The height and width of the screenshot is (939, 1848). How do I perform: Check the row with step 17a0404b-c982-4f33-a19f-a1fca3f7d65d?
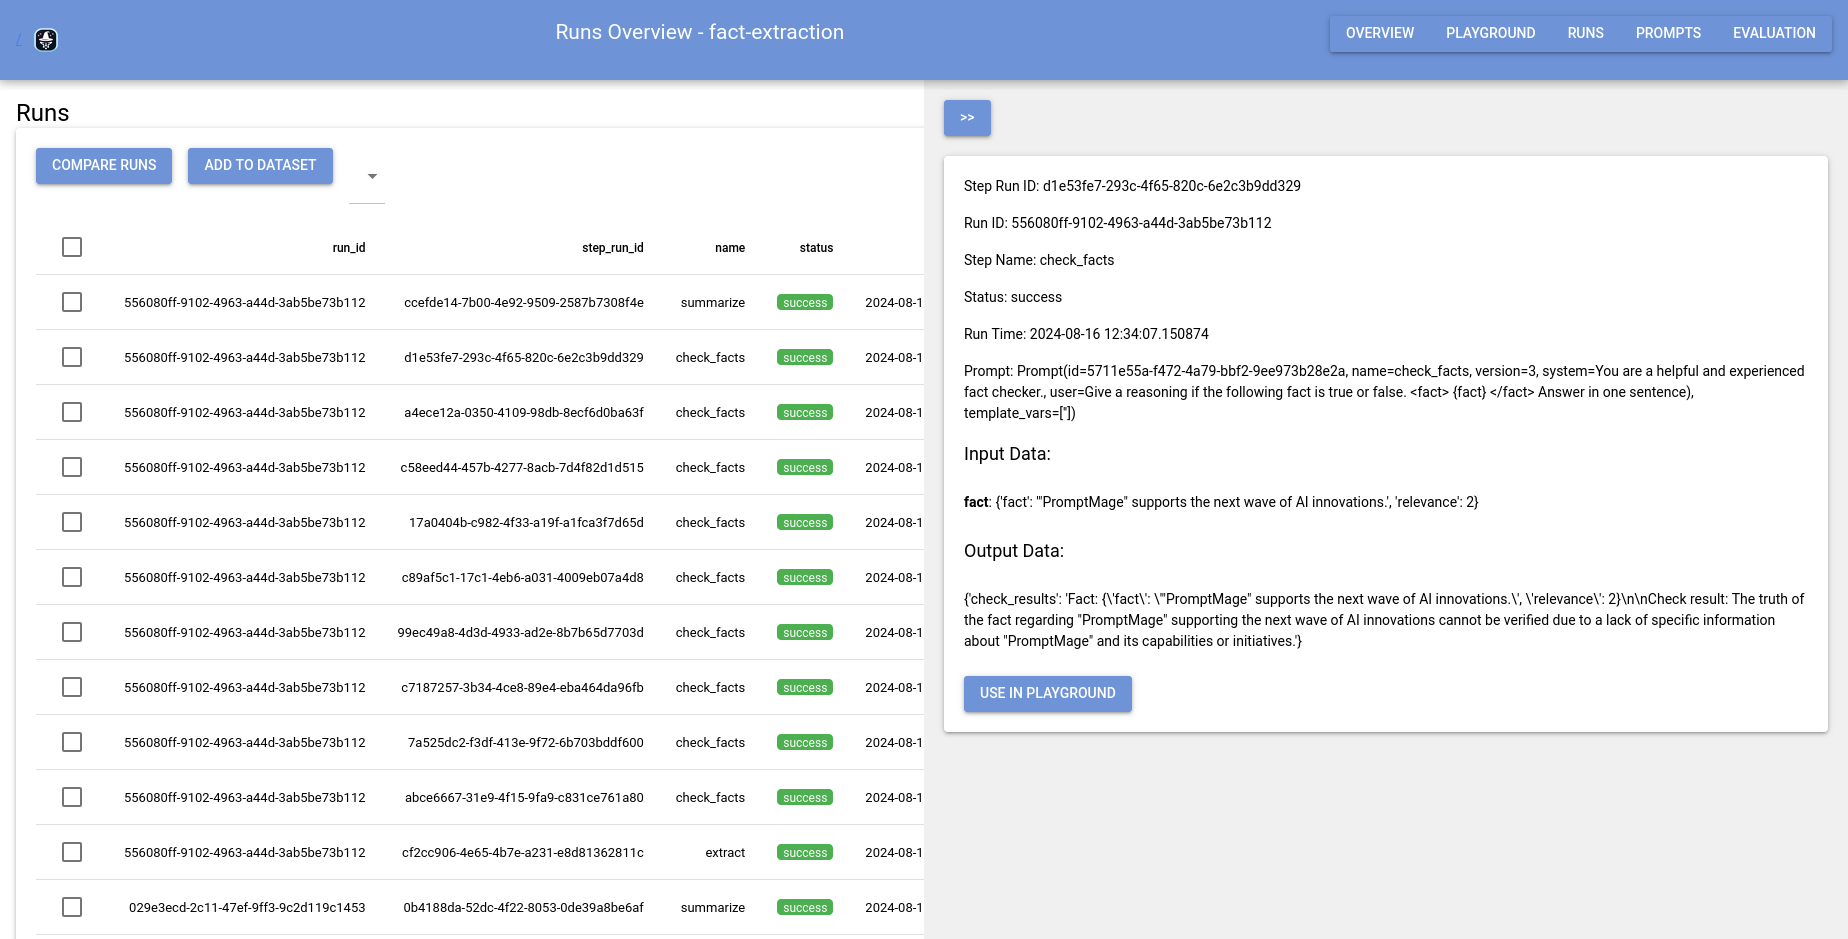click(x=72, y=522)
